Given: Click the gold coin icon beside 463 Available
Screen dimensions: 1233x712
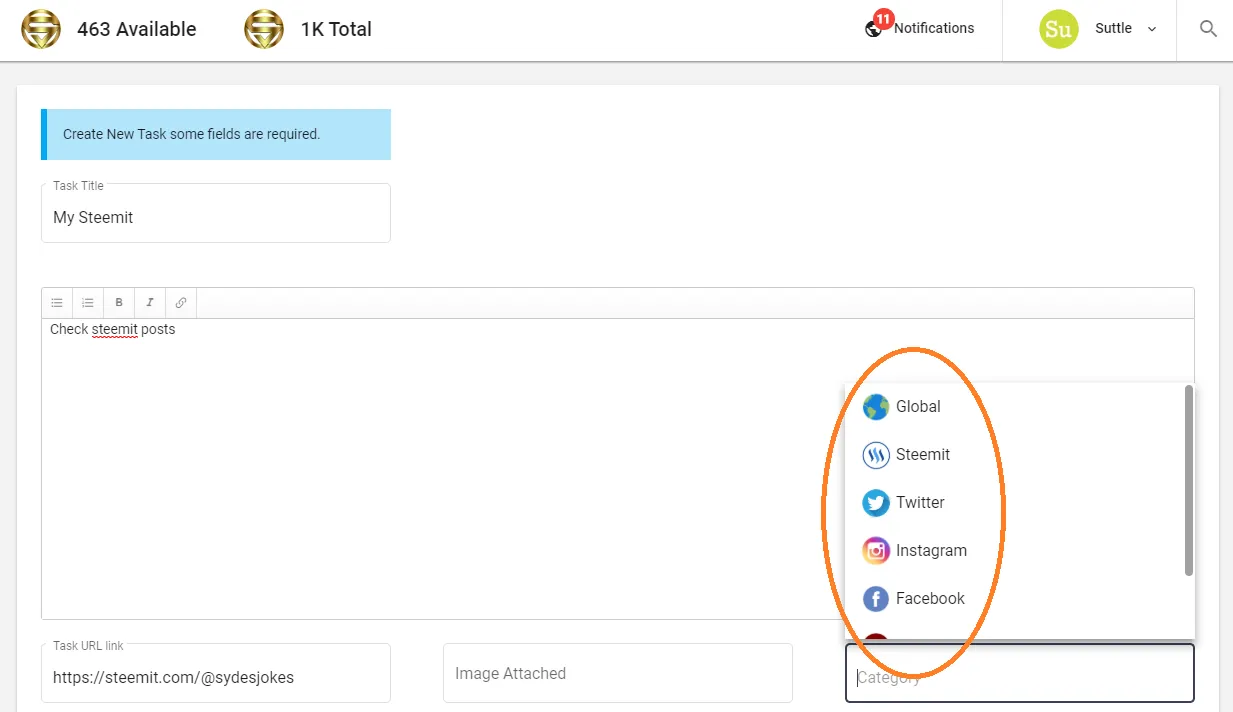Looking at the screenshot, I should 41,29.
